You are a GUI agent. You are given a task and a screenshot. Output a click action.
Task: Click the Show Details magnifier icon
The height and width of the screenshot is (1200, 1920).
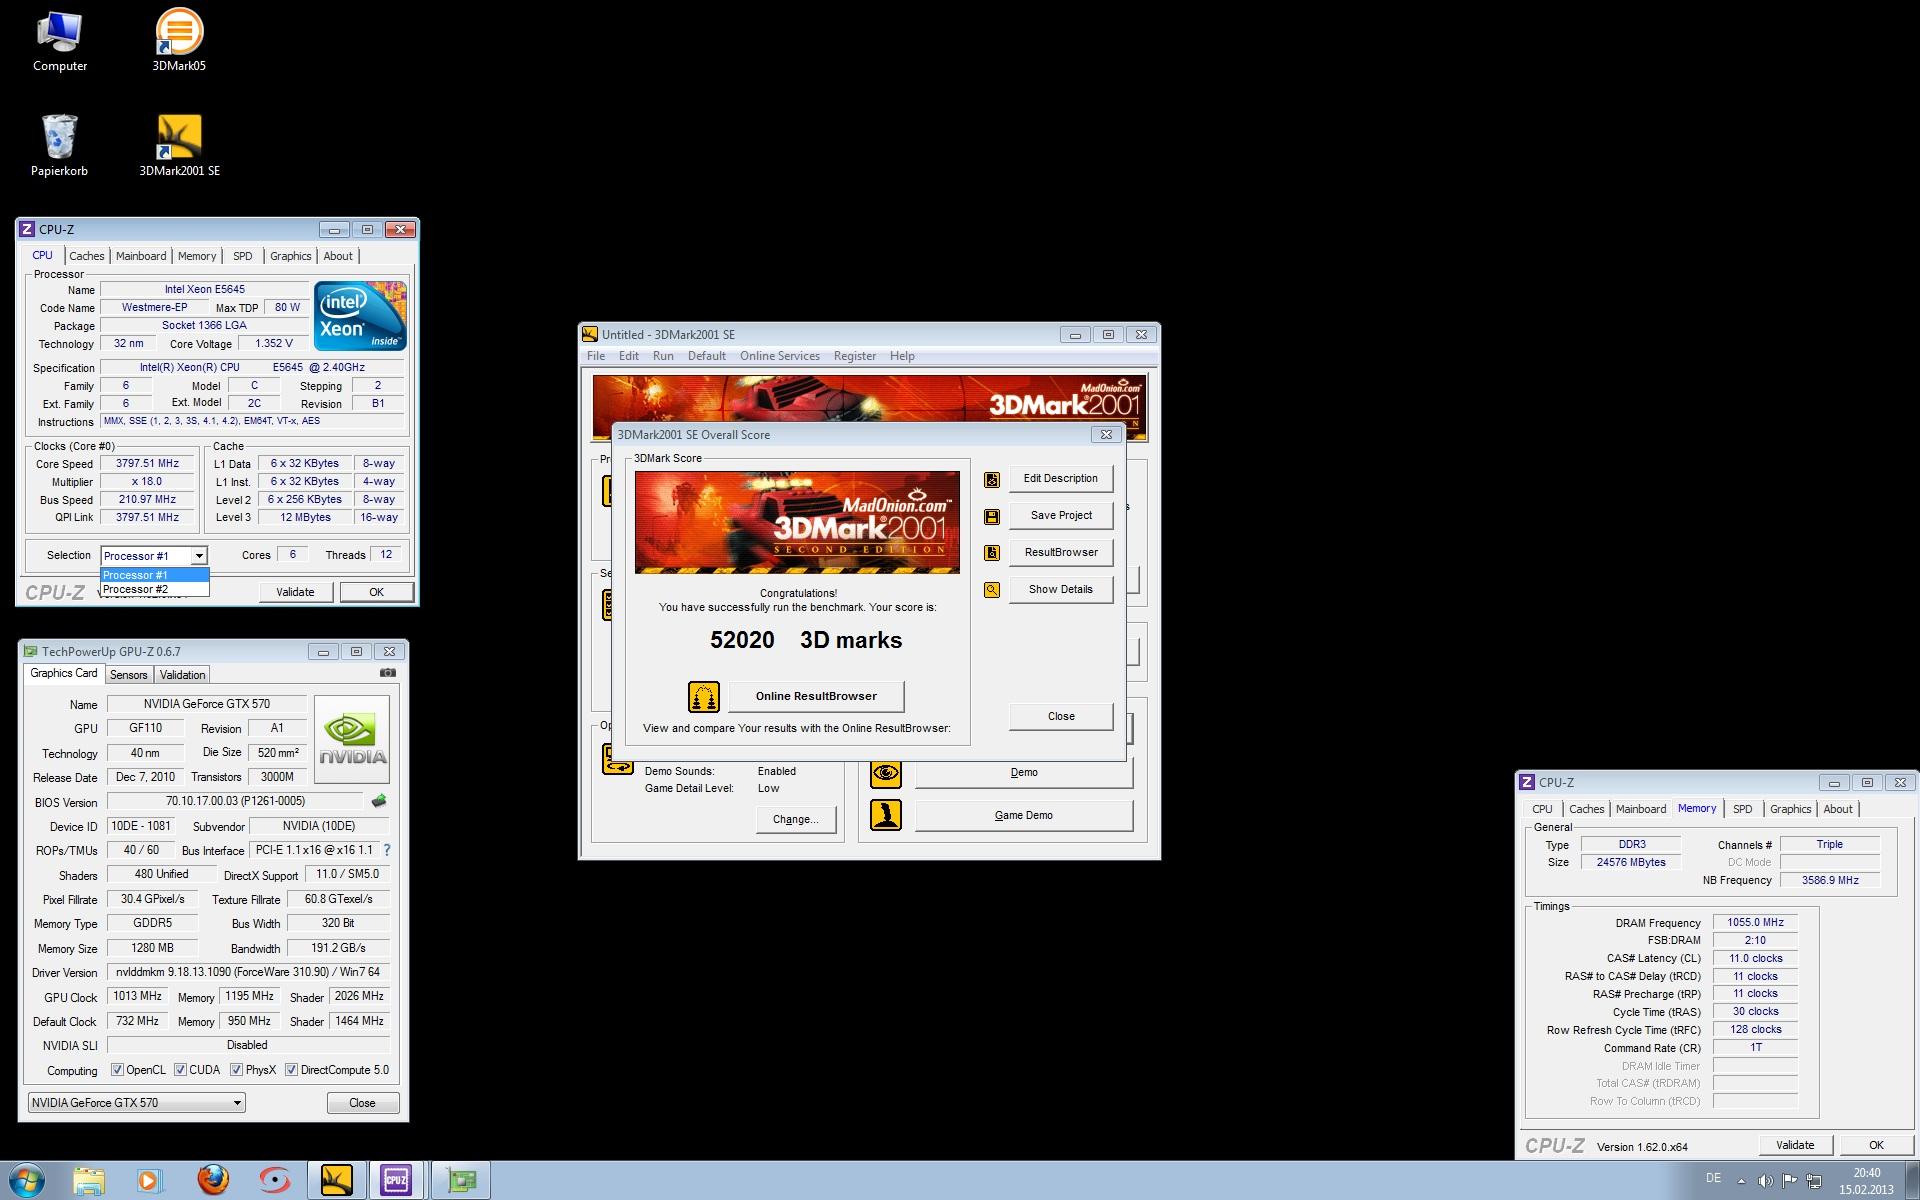(992, 590)
